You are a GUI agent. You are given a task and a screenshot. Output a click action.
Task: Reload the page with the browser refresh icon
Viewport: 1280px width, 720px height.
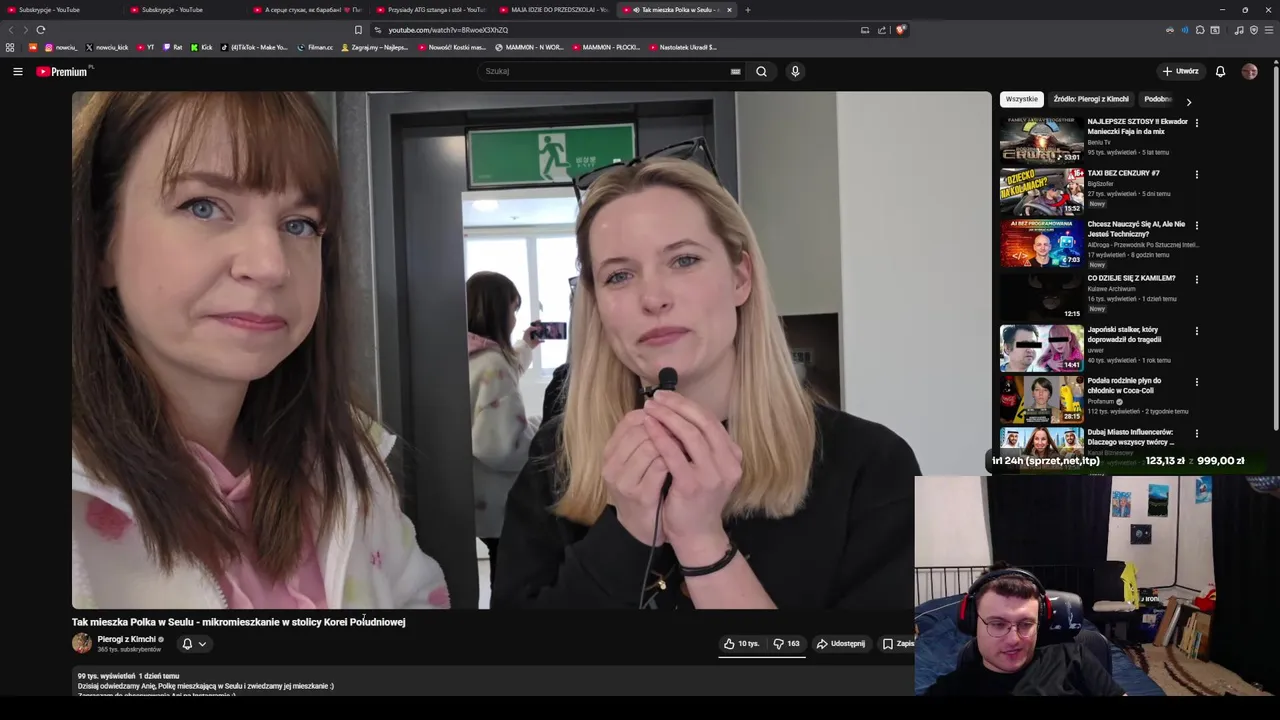41,30
